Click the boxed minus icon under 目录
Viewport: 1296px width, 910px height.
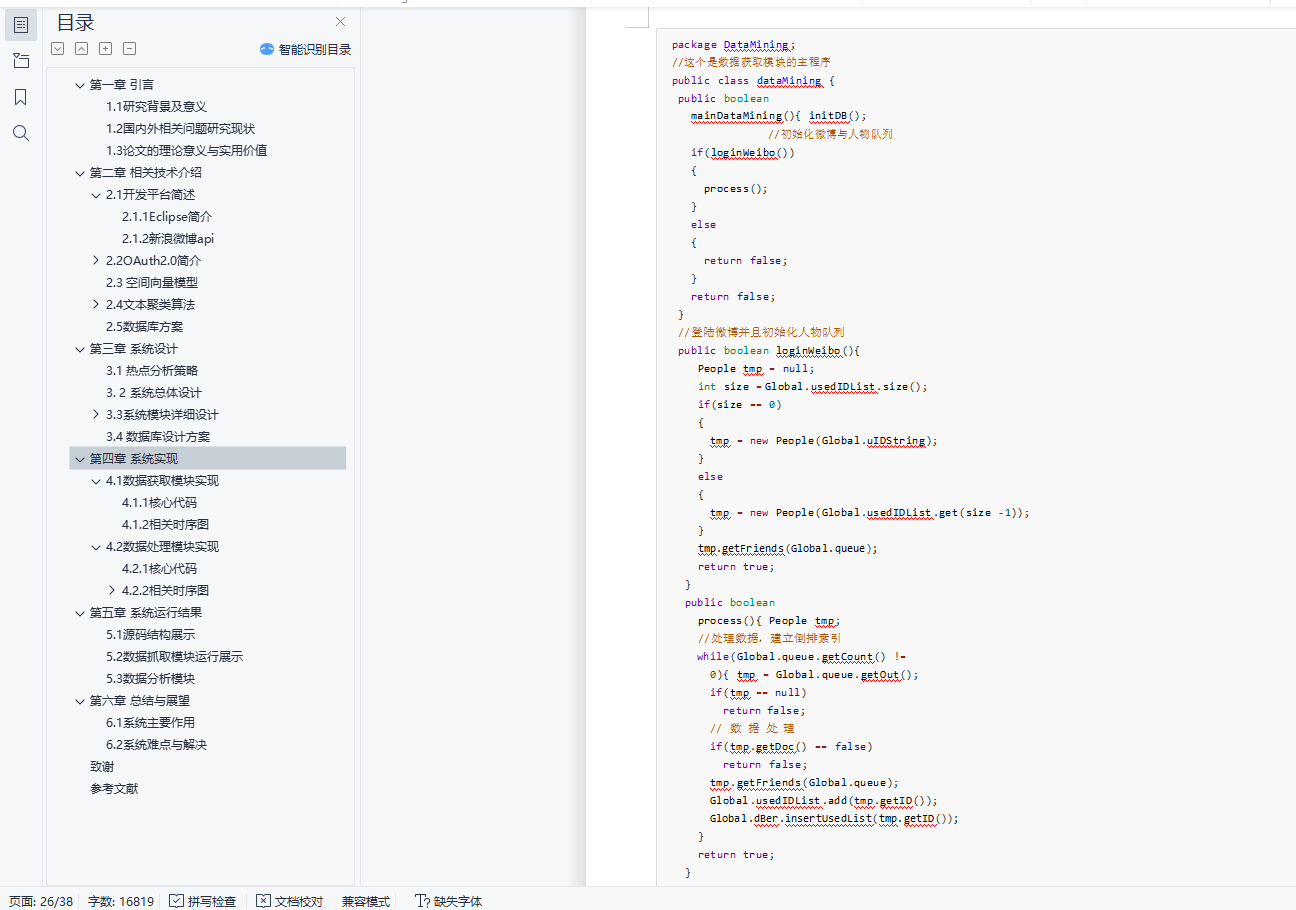[129, 49]
